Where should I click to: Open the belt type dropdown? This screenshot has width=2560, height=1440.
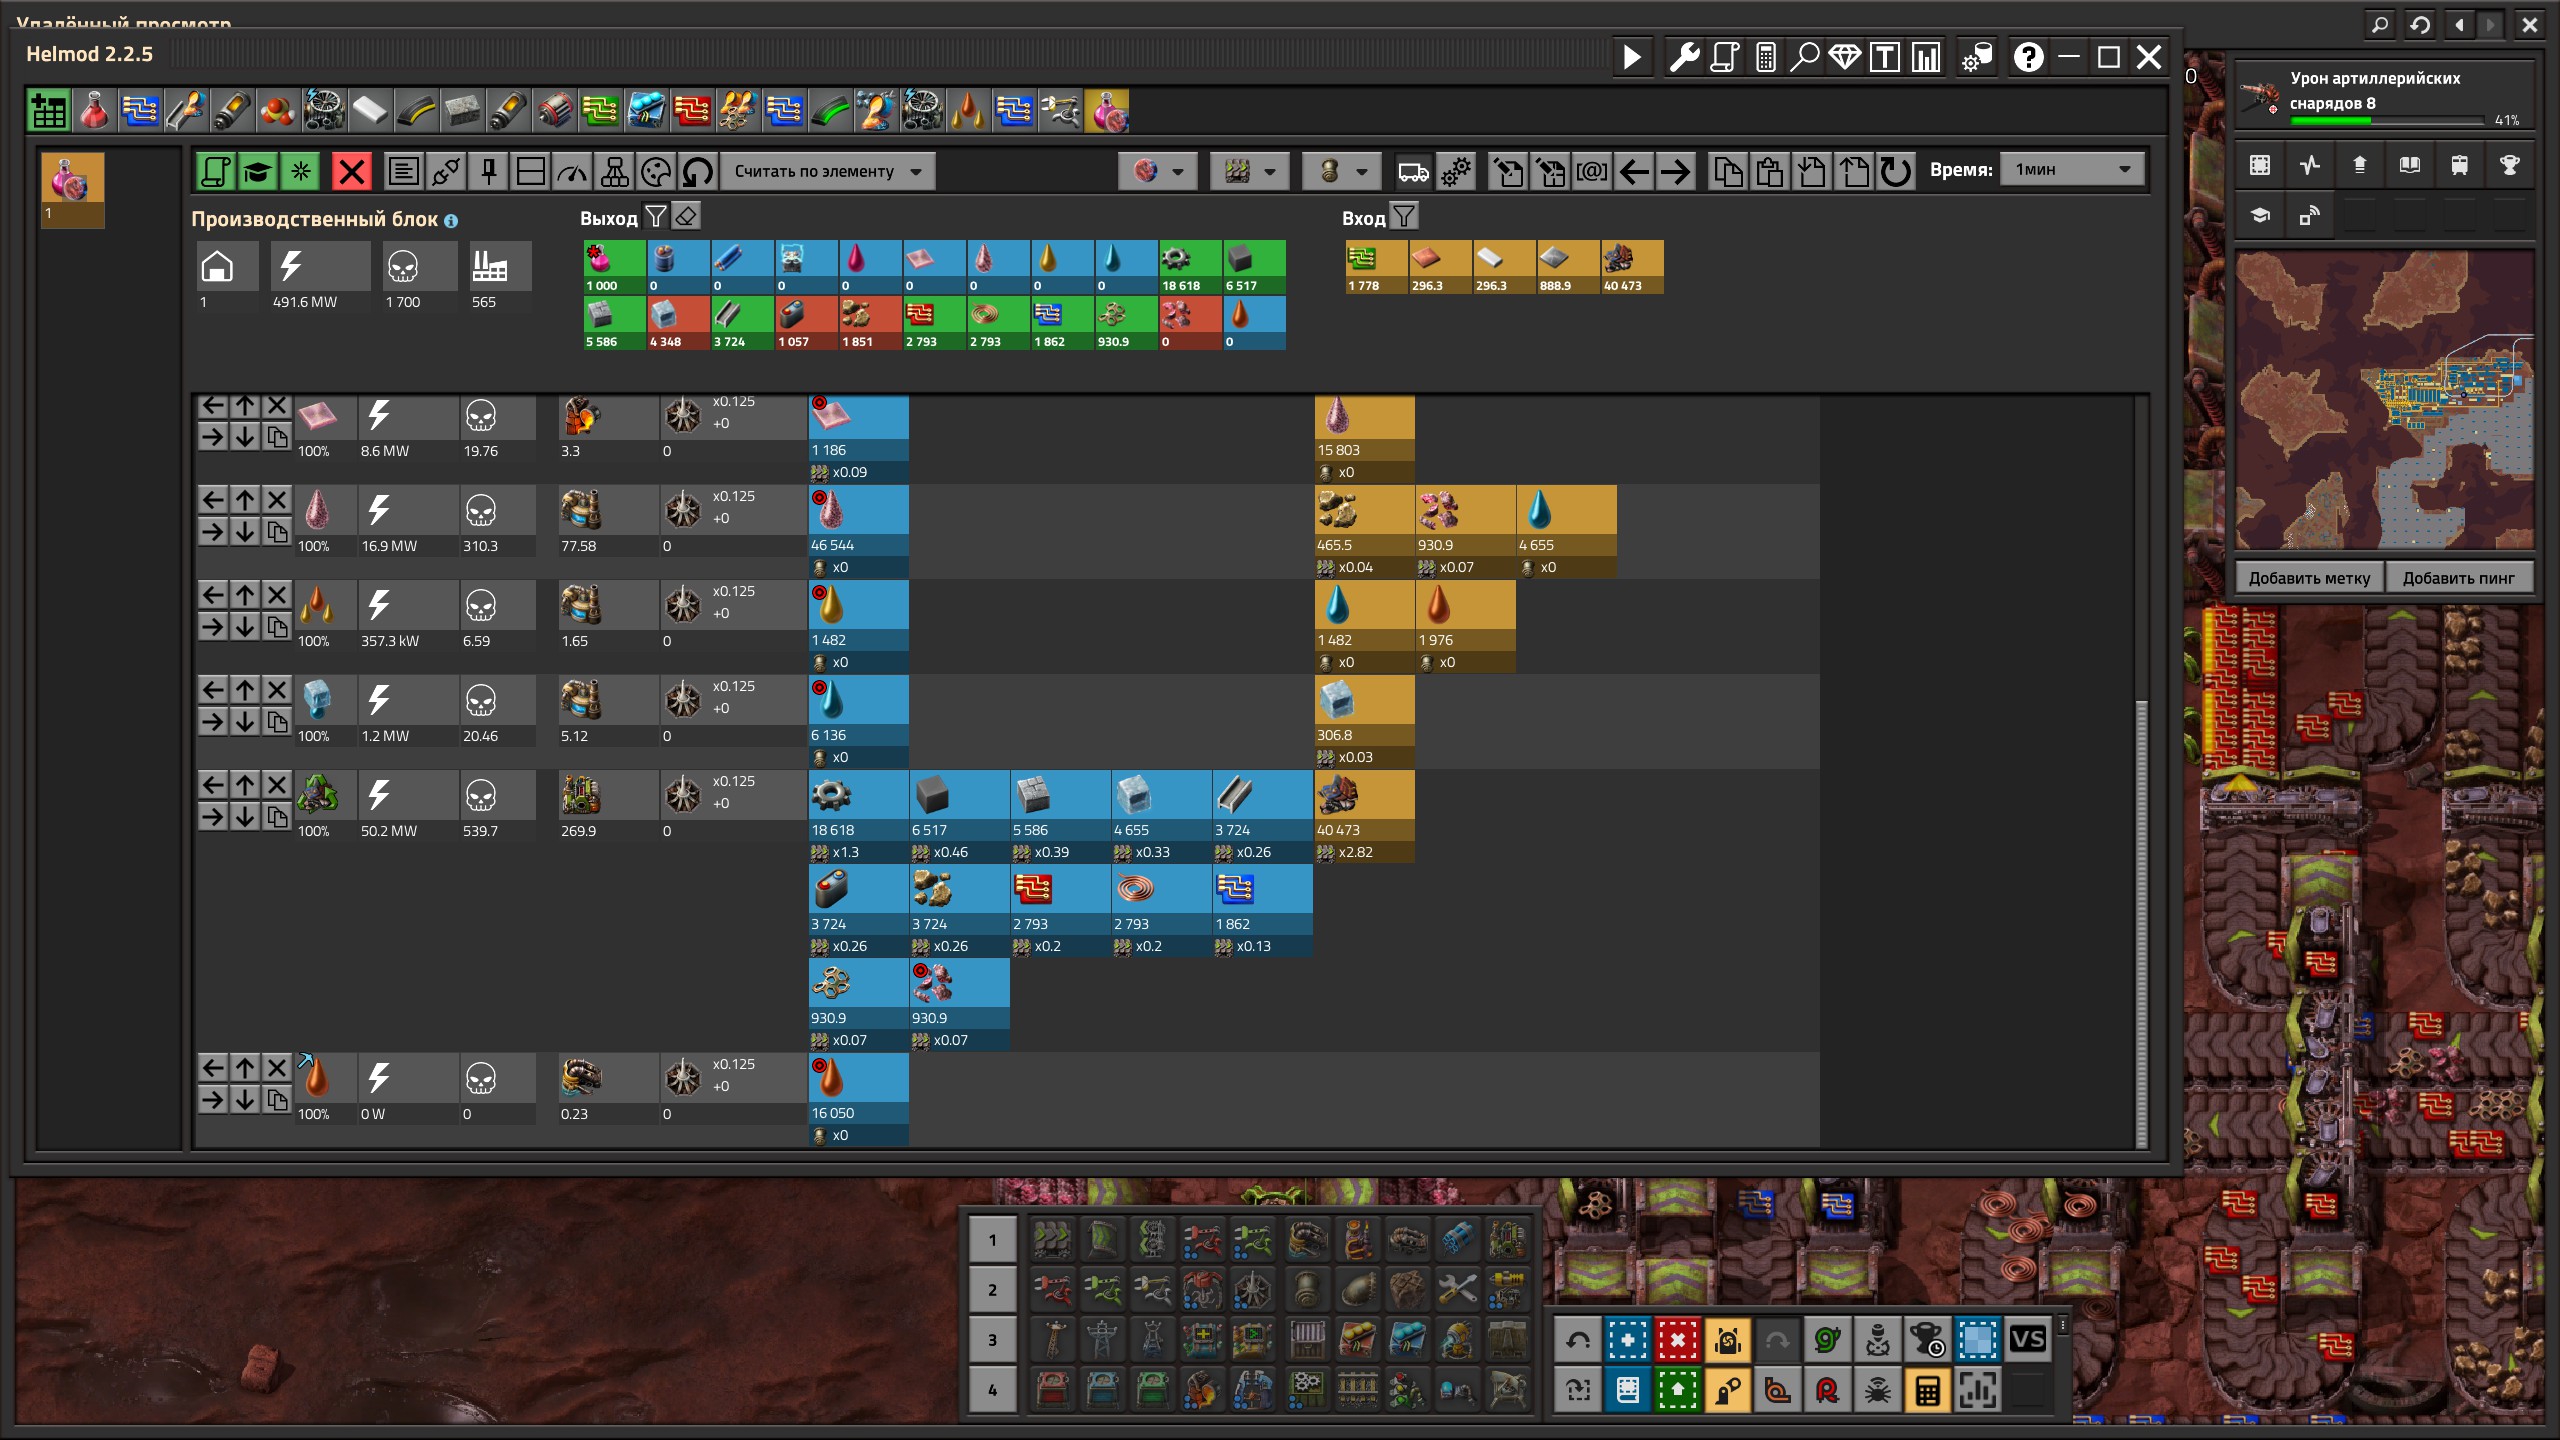click(x=1248, y=172)
